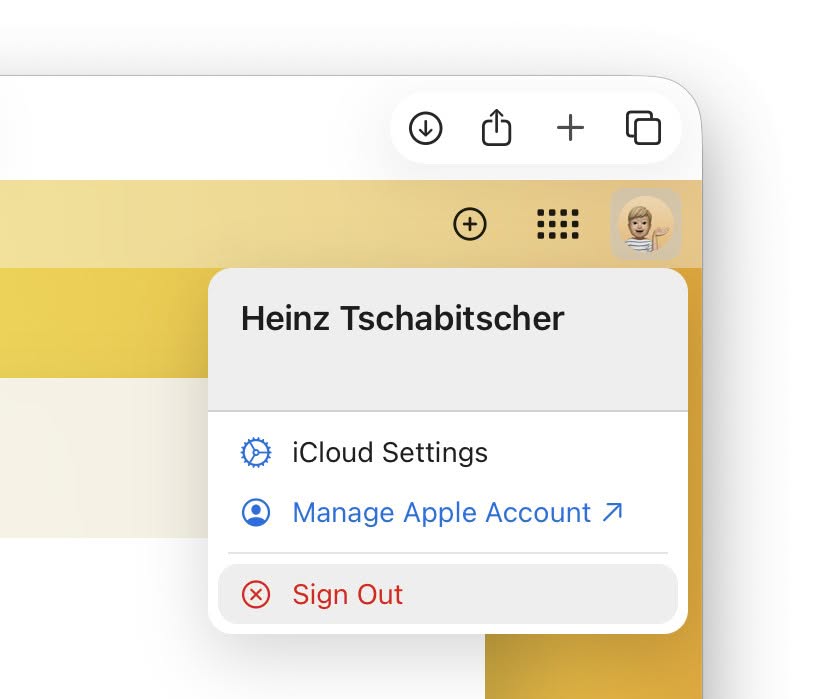The height and width of the screenshot is (699, 814).
Task: Open a new tab with plus icon
Action: coord(570,128)
